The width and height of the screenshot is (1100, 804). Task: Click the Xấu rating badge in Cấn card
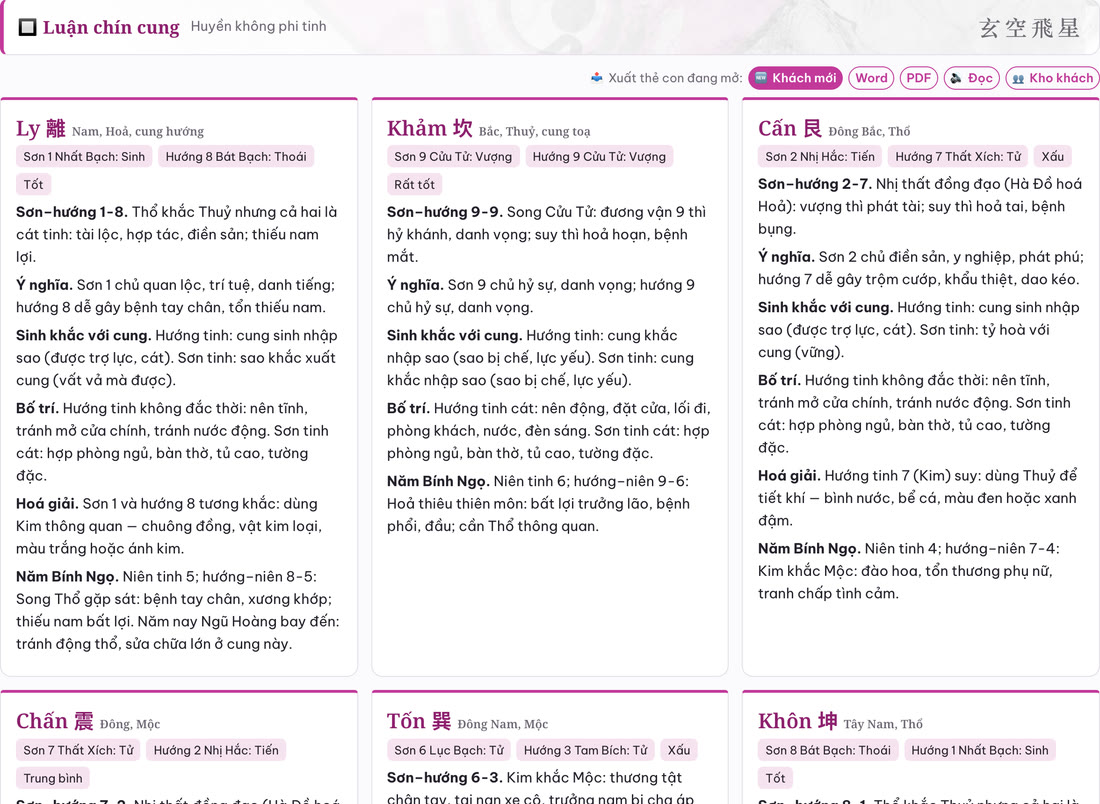1052,156
